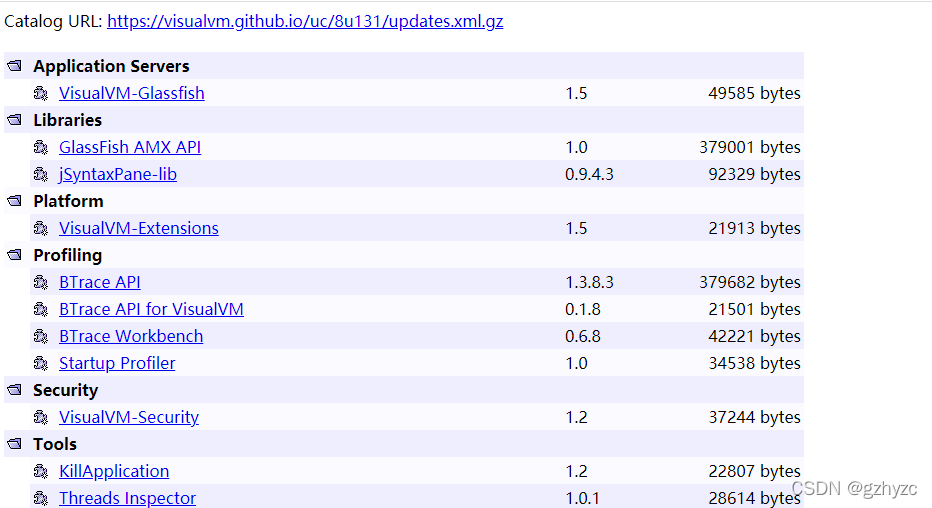Open the Catalog URL updates.xml.gz link
932x508 pixels.
[305, 21]
